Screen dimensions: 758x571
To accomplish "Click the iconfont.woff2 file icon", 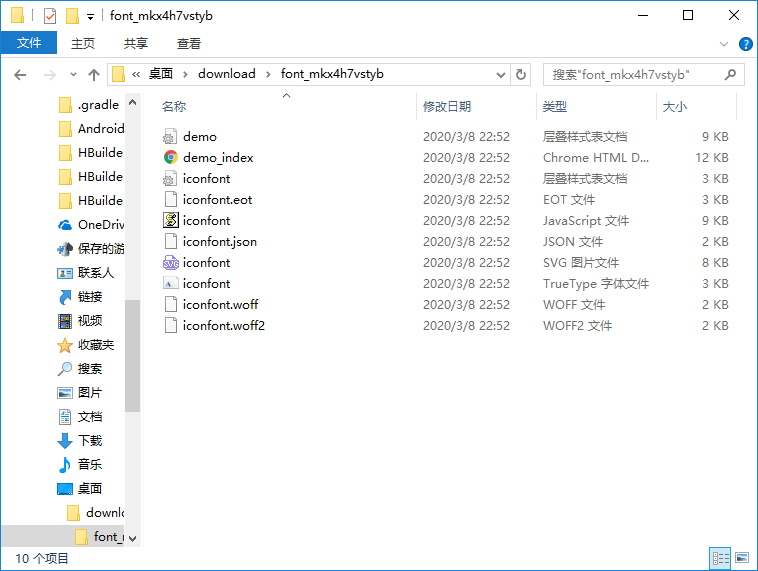I will coord(170,325).
